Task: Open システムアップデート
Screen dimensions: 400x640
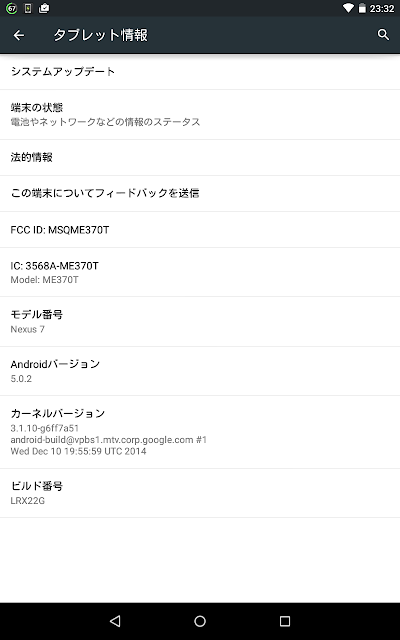Action: click(x=200, y=72)
